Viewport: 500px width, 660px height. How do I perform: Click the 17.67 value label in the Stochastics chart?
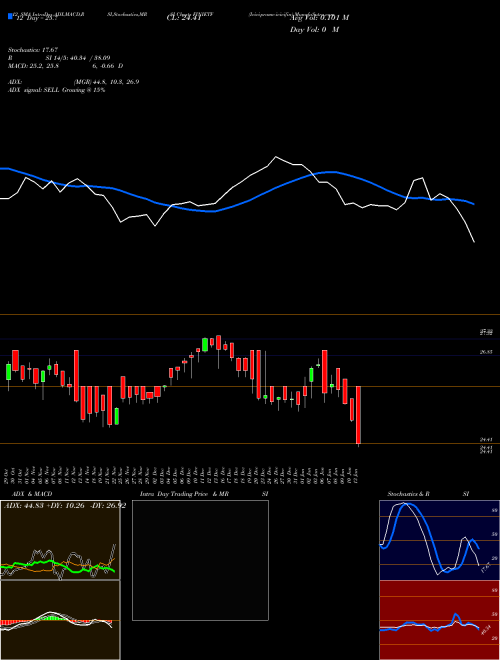(x=485, y=567)
